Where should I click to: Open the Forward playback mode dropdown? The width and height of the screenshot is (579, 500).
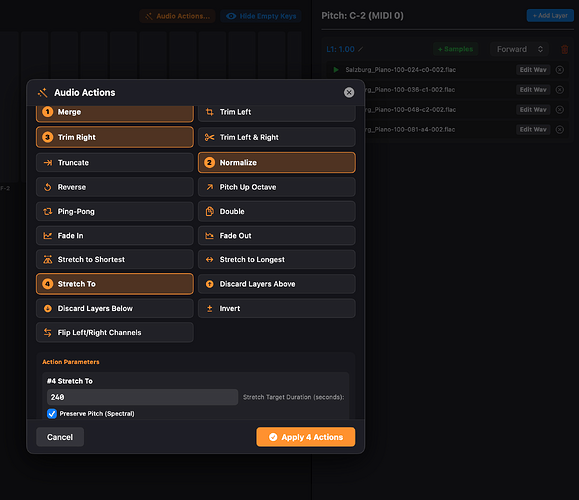pyautogui.click(x=519, y=49)
